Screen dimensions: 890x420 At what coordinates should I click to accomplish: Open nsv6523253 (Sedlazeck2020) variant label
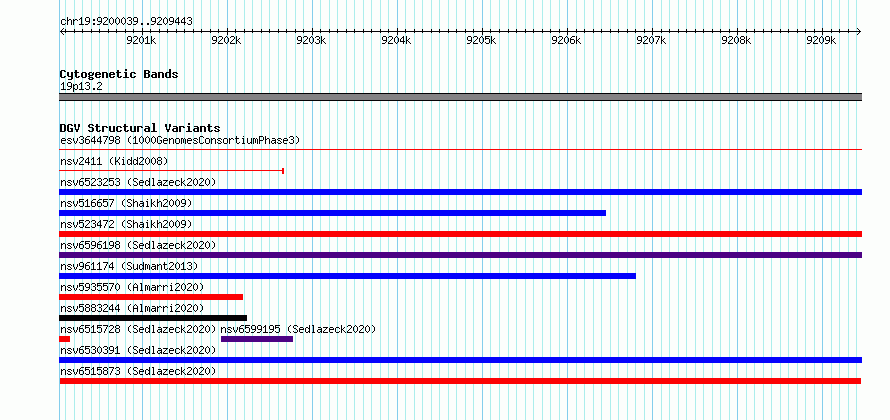(138, 182)
